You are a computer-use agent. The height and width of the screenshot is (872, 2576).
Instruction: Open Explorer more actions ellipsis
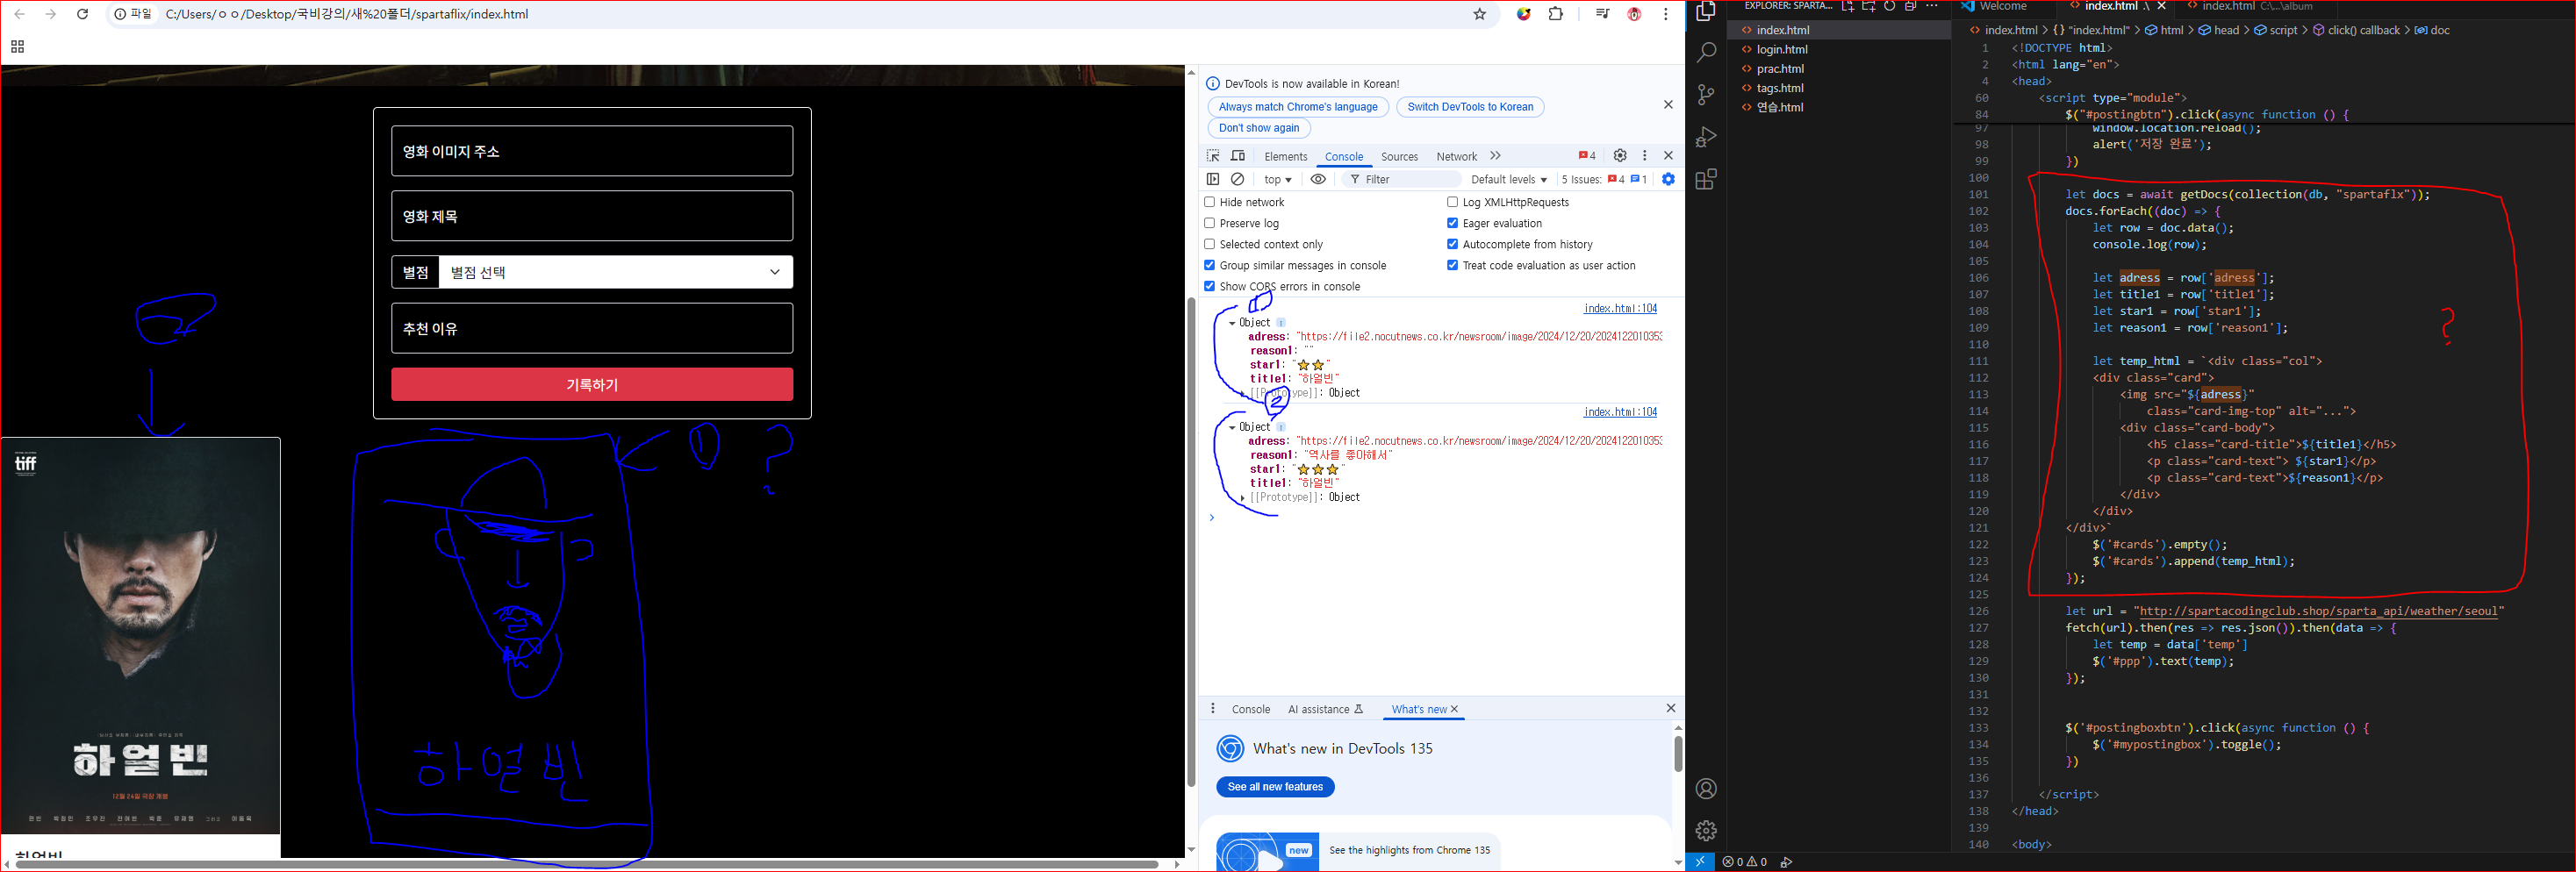[x=1932, y=6]
